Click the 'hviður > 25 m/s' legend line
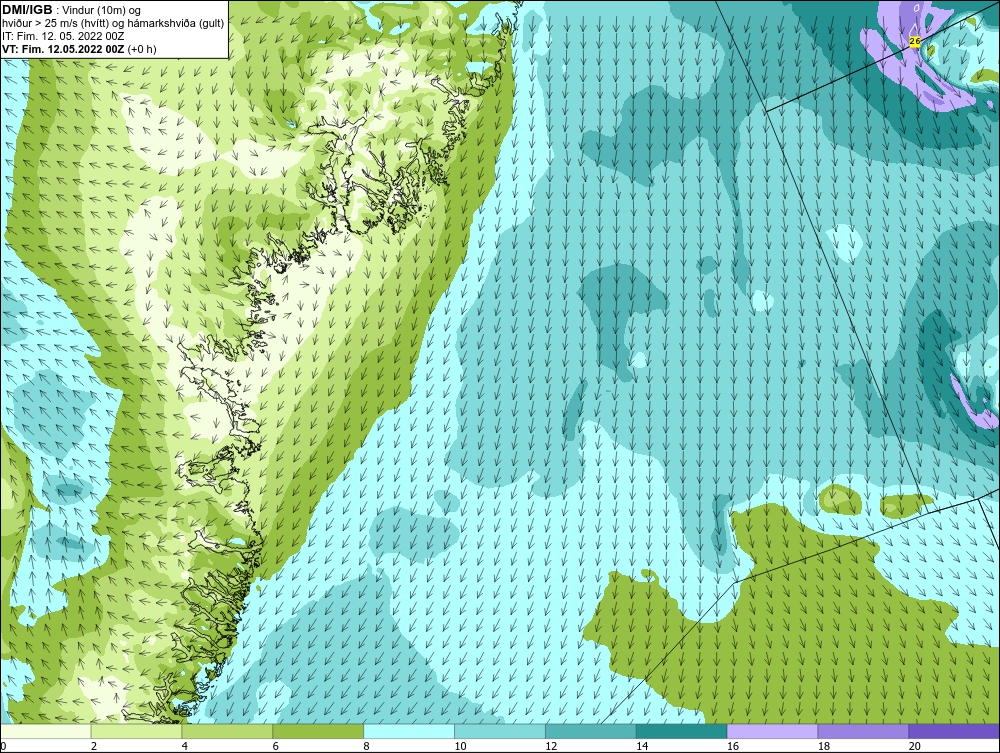Viewport: 1000px width, 753px height. (113, 23)
